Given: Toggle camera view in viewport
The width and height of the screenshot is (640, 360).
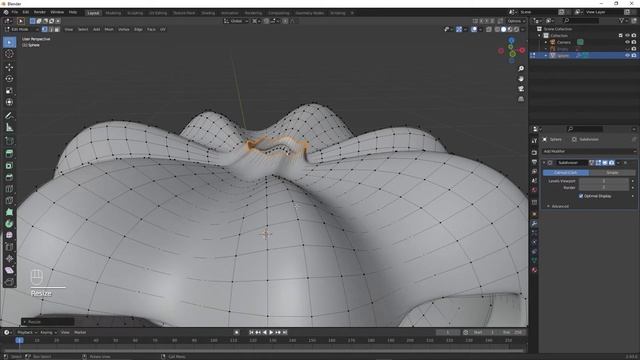Looking at the screenshot, I should (x=521, y=89).
